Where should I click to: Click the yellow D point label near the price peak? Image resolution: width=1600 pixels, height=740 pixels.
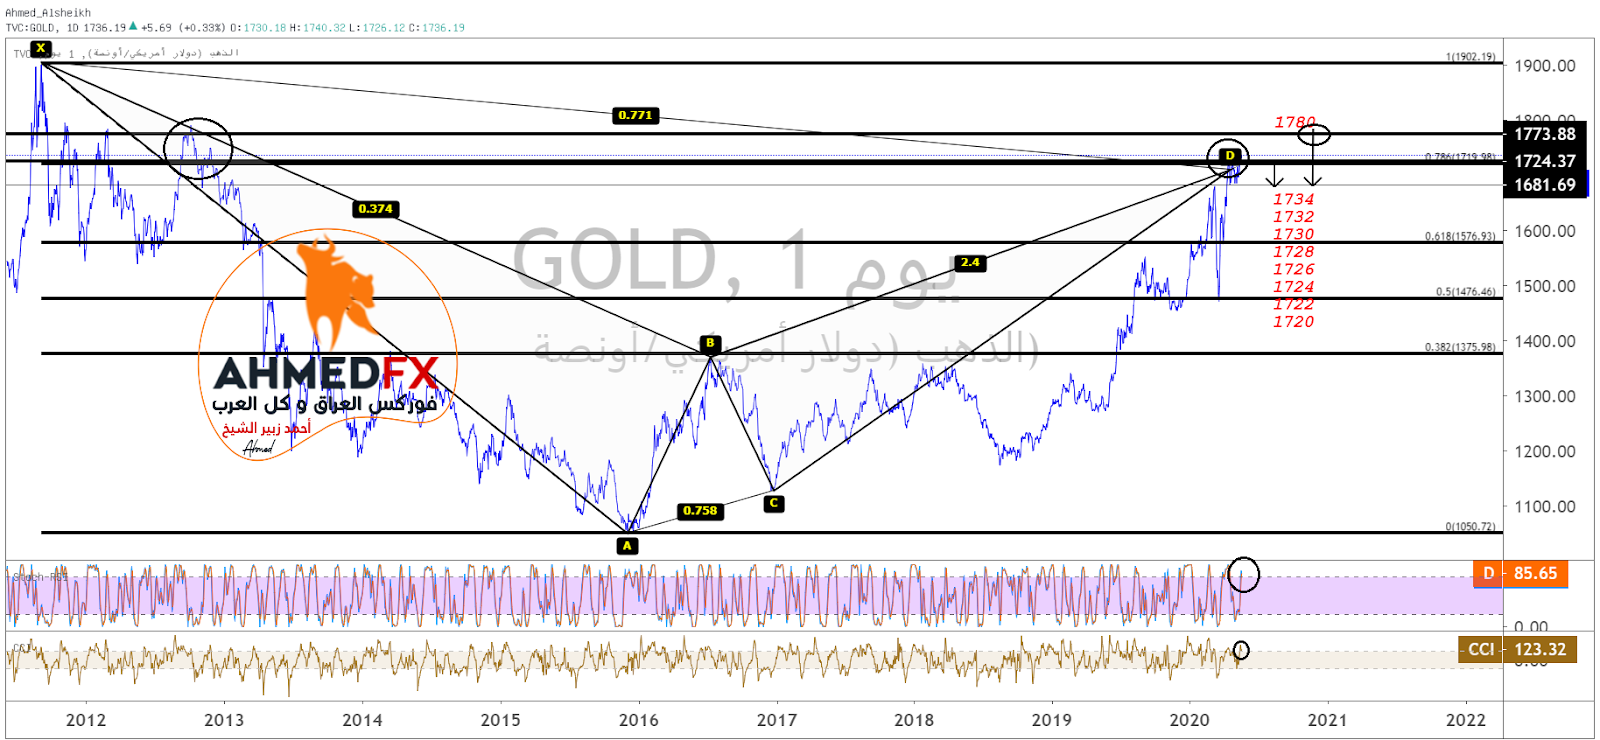coord(1230,156)
